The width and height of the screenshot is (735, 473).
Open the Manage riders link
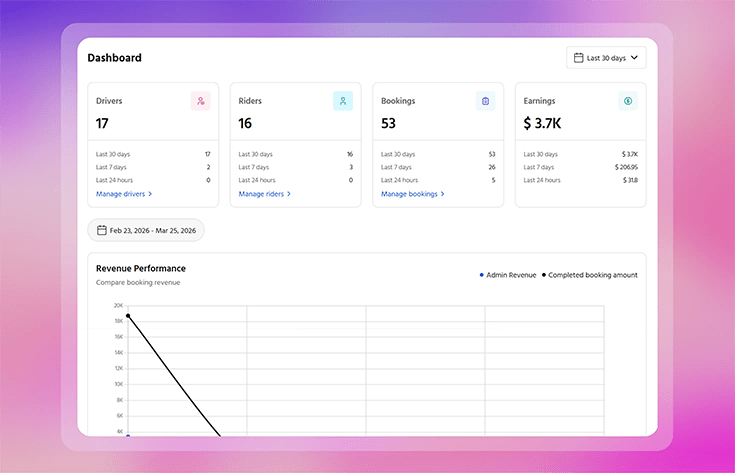click(265, 194)
